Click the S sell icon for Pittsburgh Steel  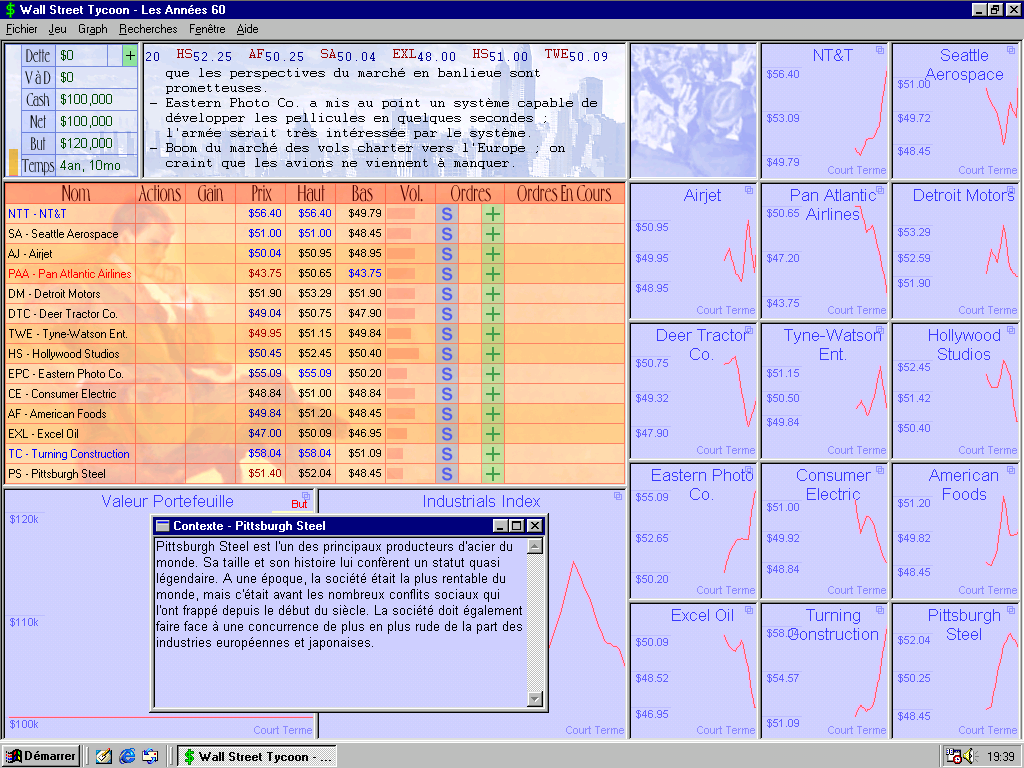[x=447, y=474]
